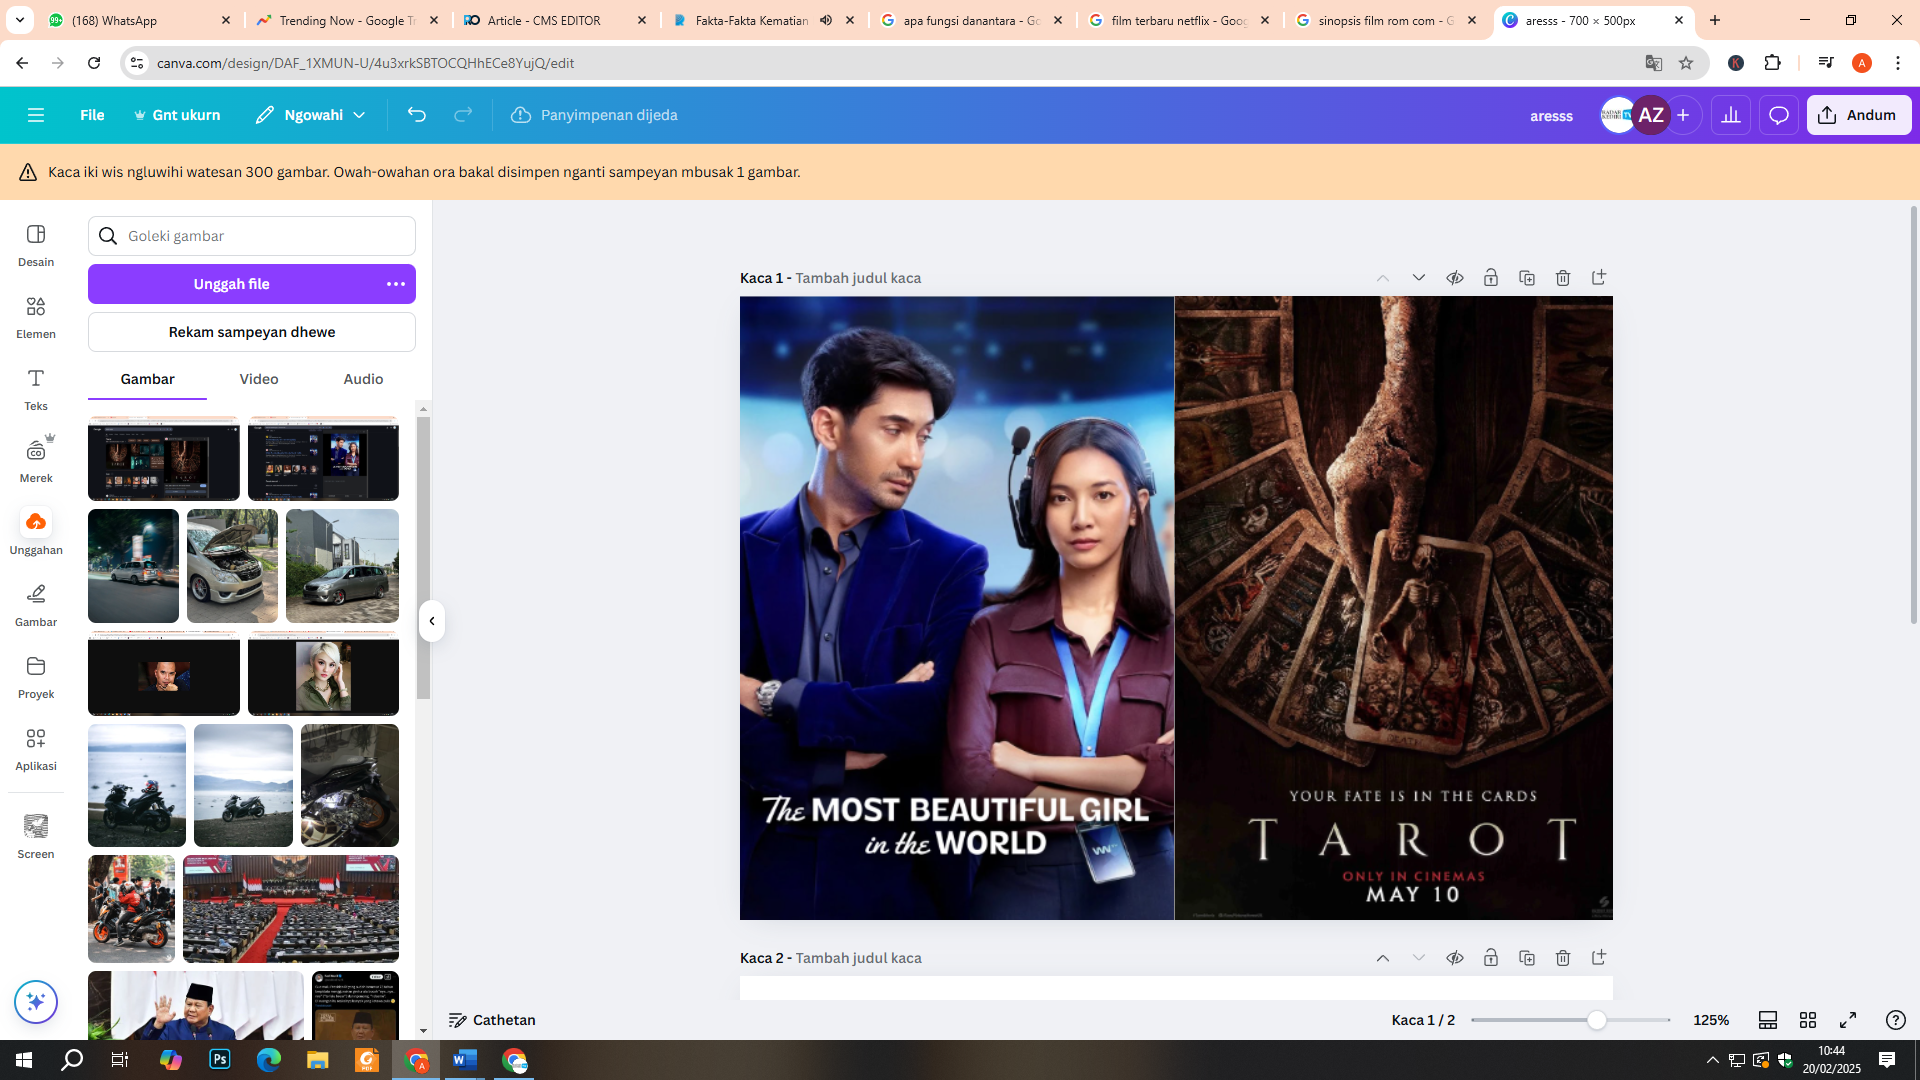This screenshot has height=1080, width=1920.
Task: Open the comments speech bubble
Action: point(1779,115)
